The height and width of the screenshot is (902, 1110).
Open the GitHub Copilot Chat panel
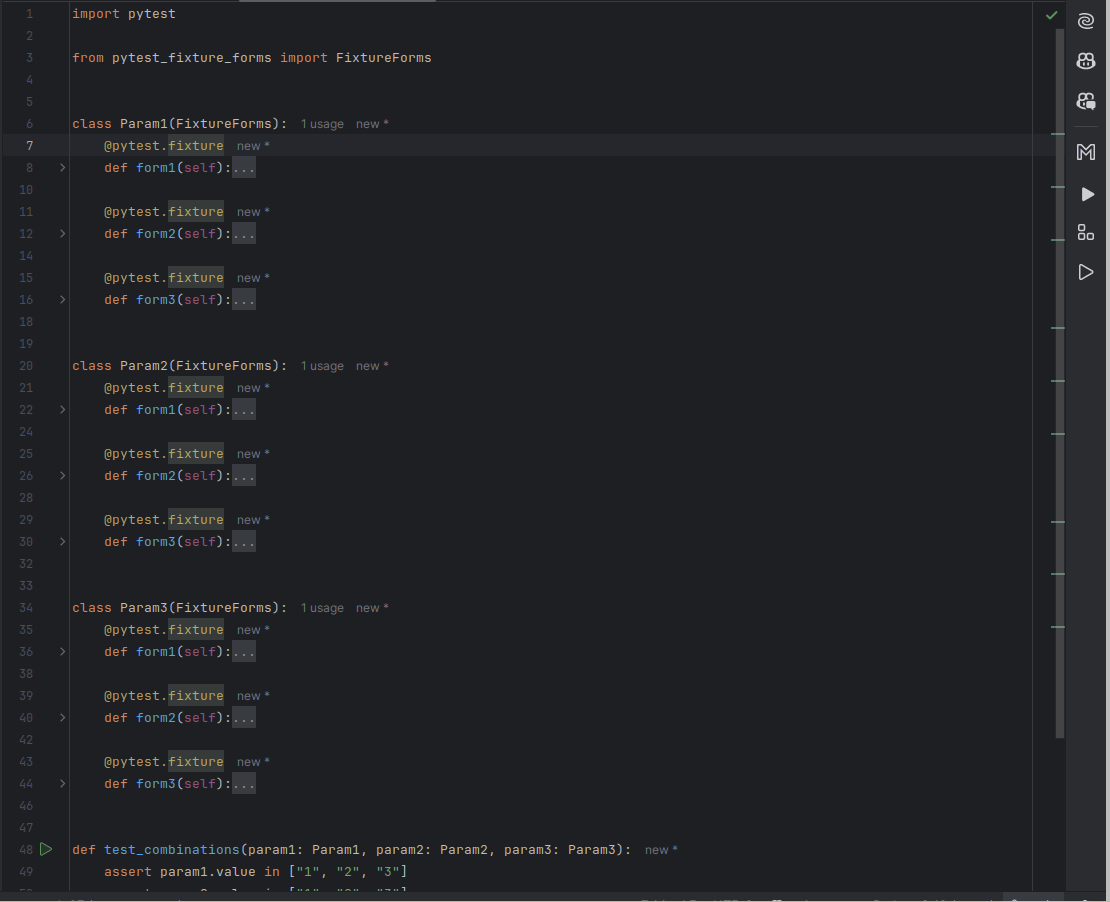tap(1085, 101)
